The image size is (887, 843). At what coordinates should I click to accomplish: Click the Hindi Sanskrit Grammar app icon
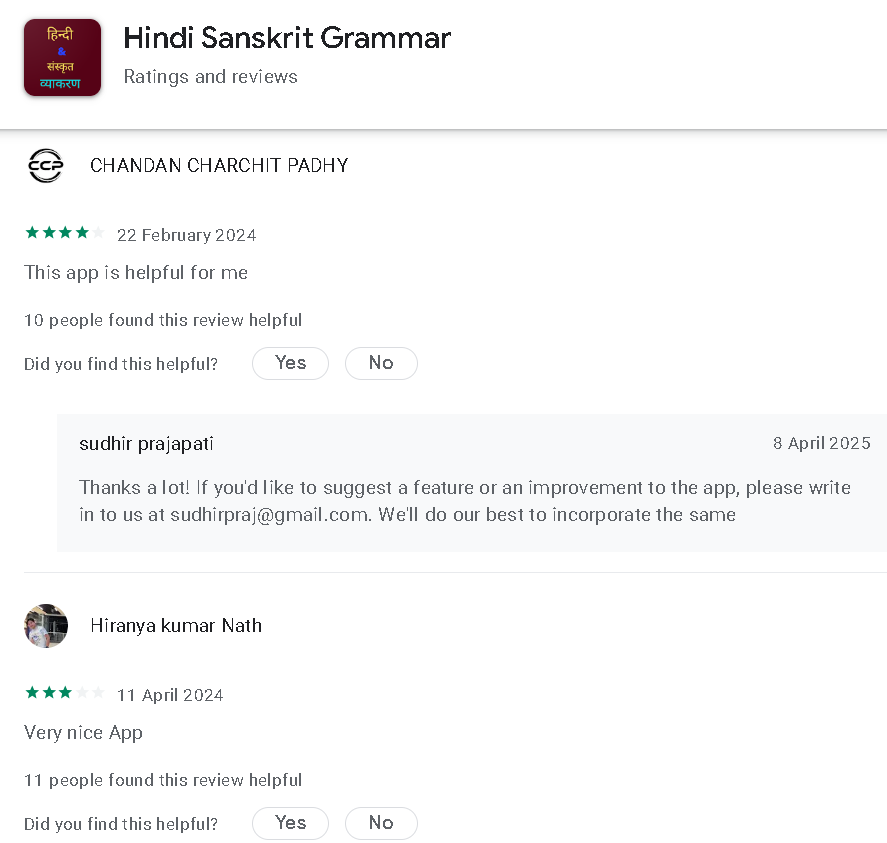[62, 58]
